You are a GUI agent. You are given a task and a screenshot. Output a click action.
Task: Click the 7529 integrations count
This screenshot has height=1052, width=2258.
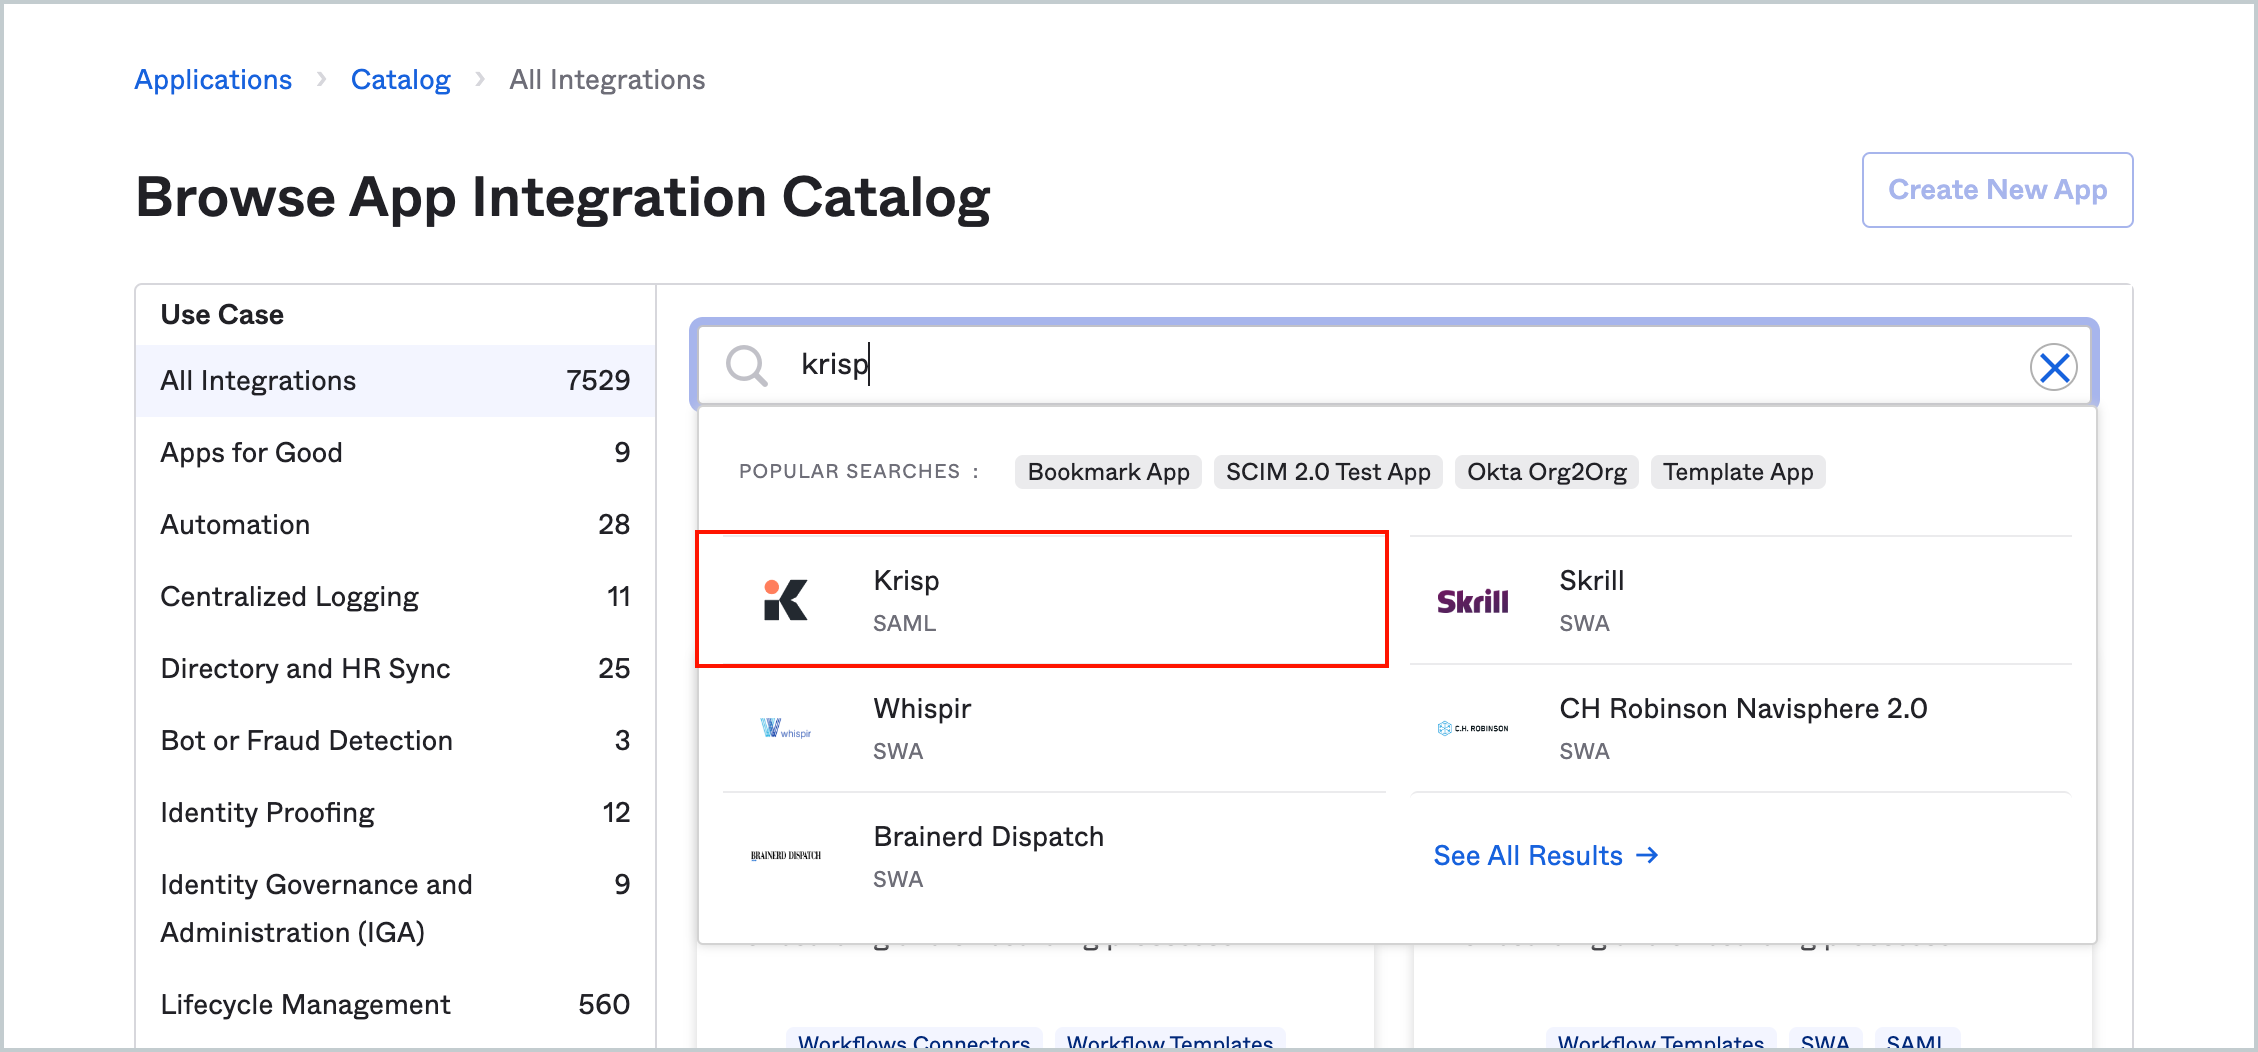pyautogui.click(x=598, y=381)
